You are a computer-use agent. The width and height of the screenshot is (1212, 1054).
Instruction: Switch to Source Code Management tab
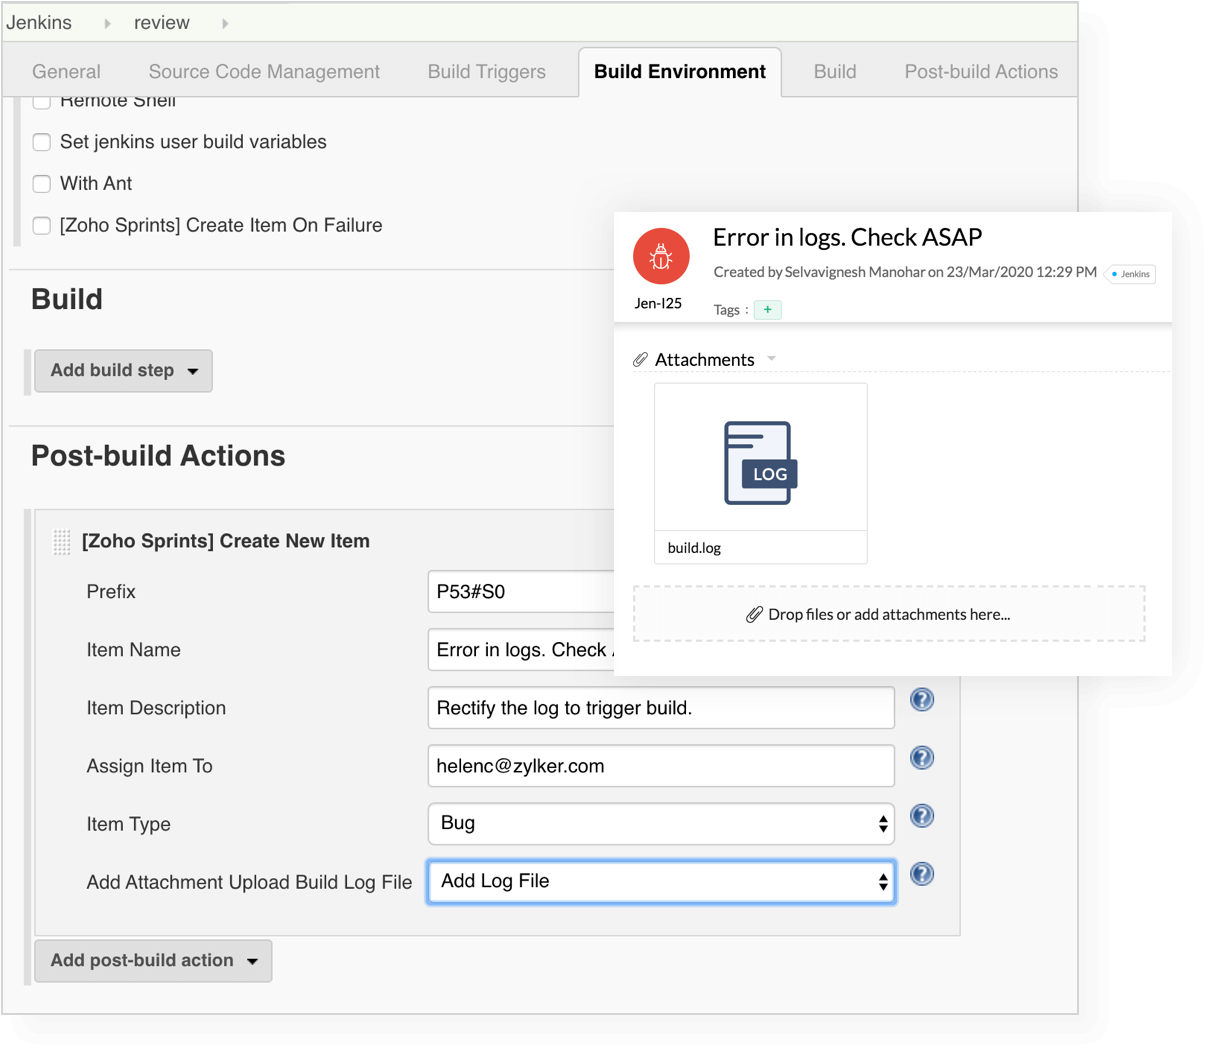pos(264,72)
